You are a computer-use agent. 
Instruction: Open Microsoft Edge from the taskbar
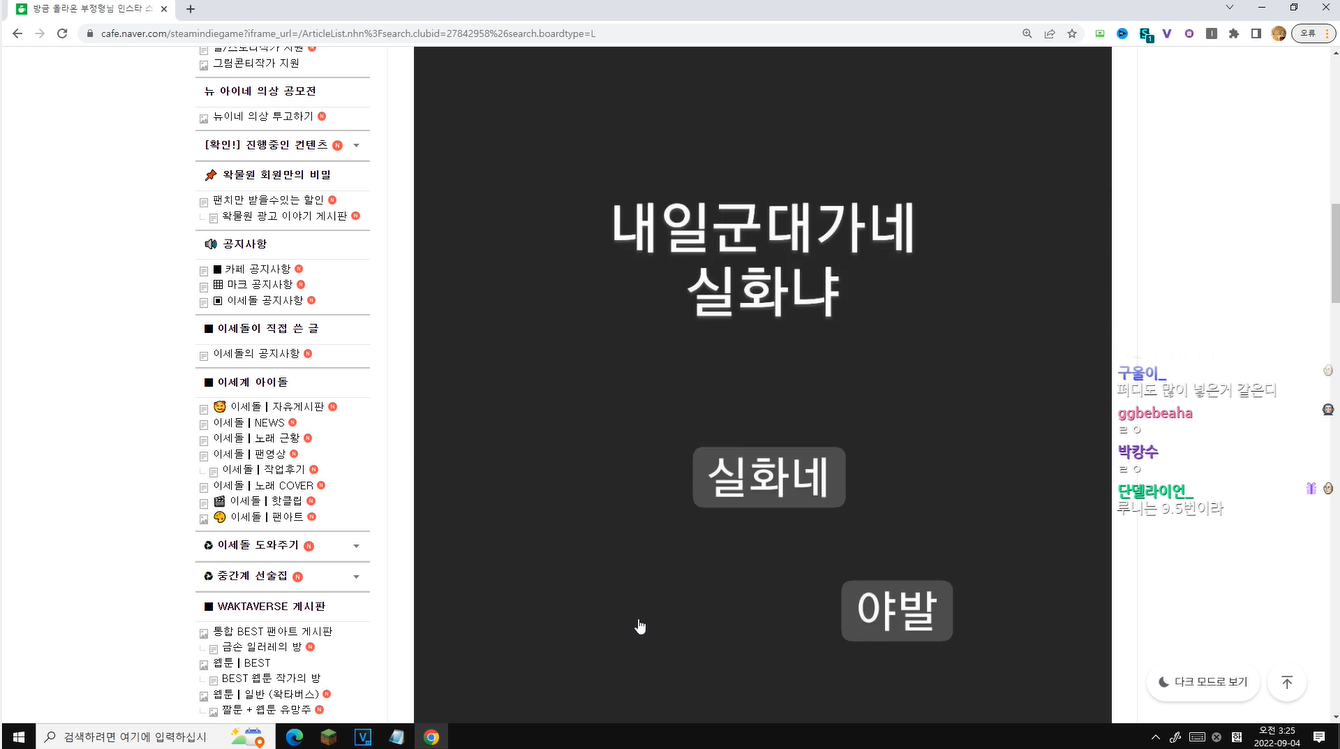click(294, 737)
